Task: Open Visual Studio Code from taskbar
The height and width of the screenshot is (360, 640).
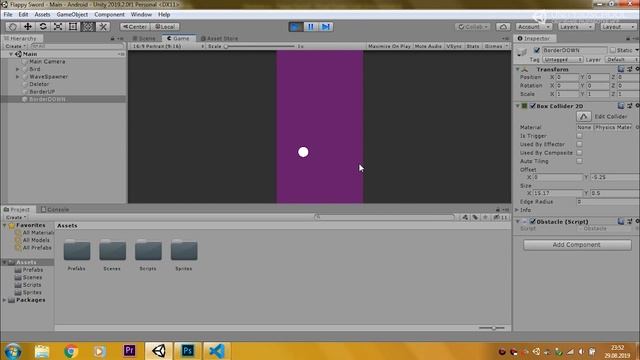Action: click(216, 351)
